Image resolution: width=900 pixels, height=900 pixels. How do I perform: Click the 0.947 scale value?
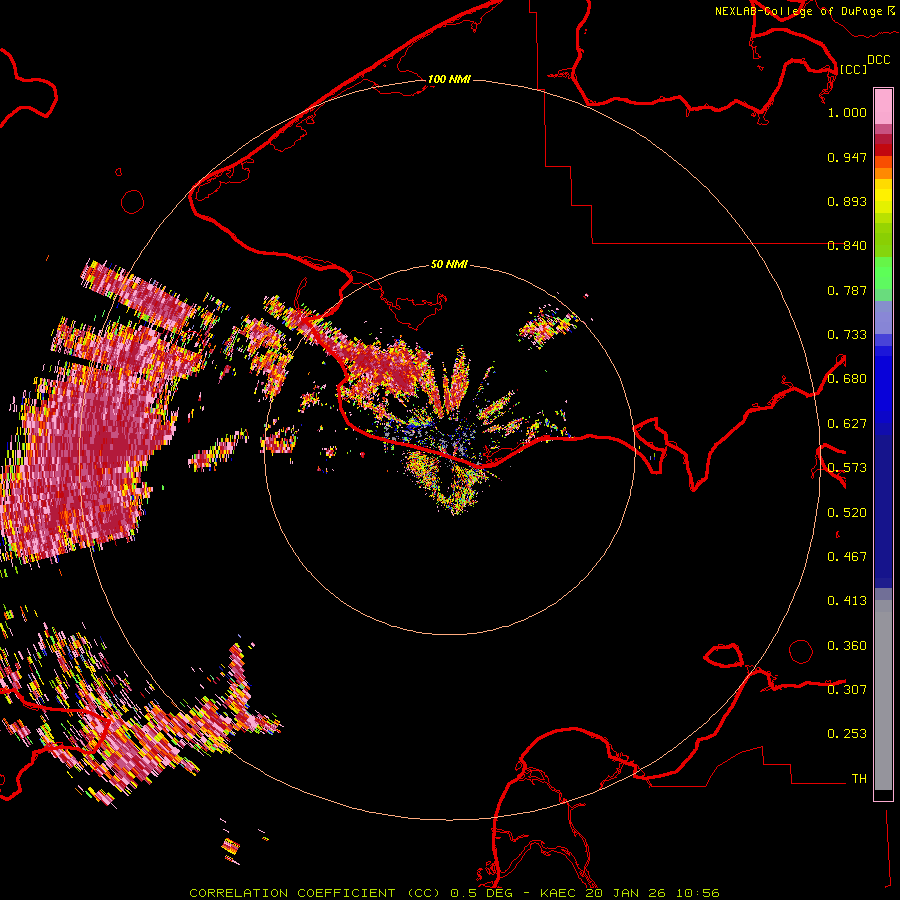[847, 157]
